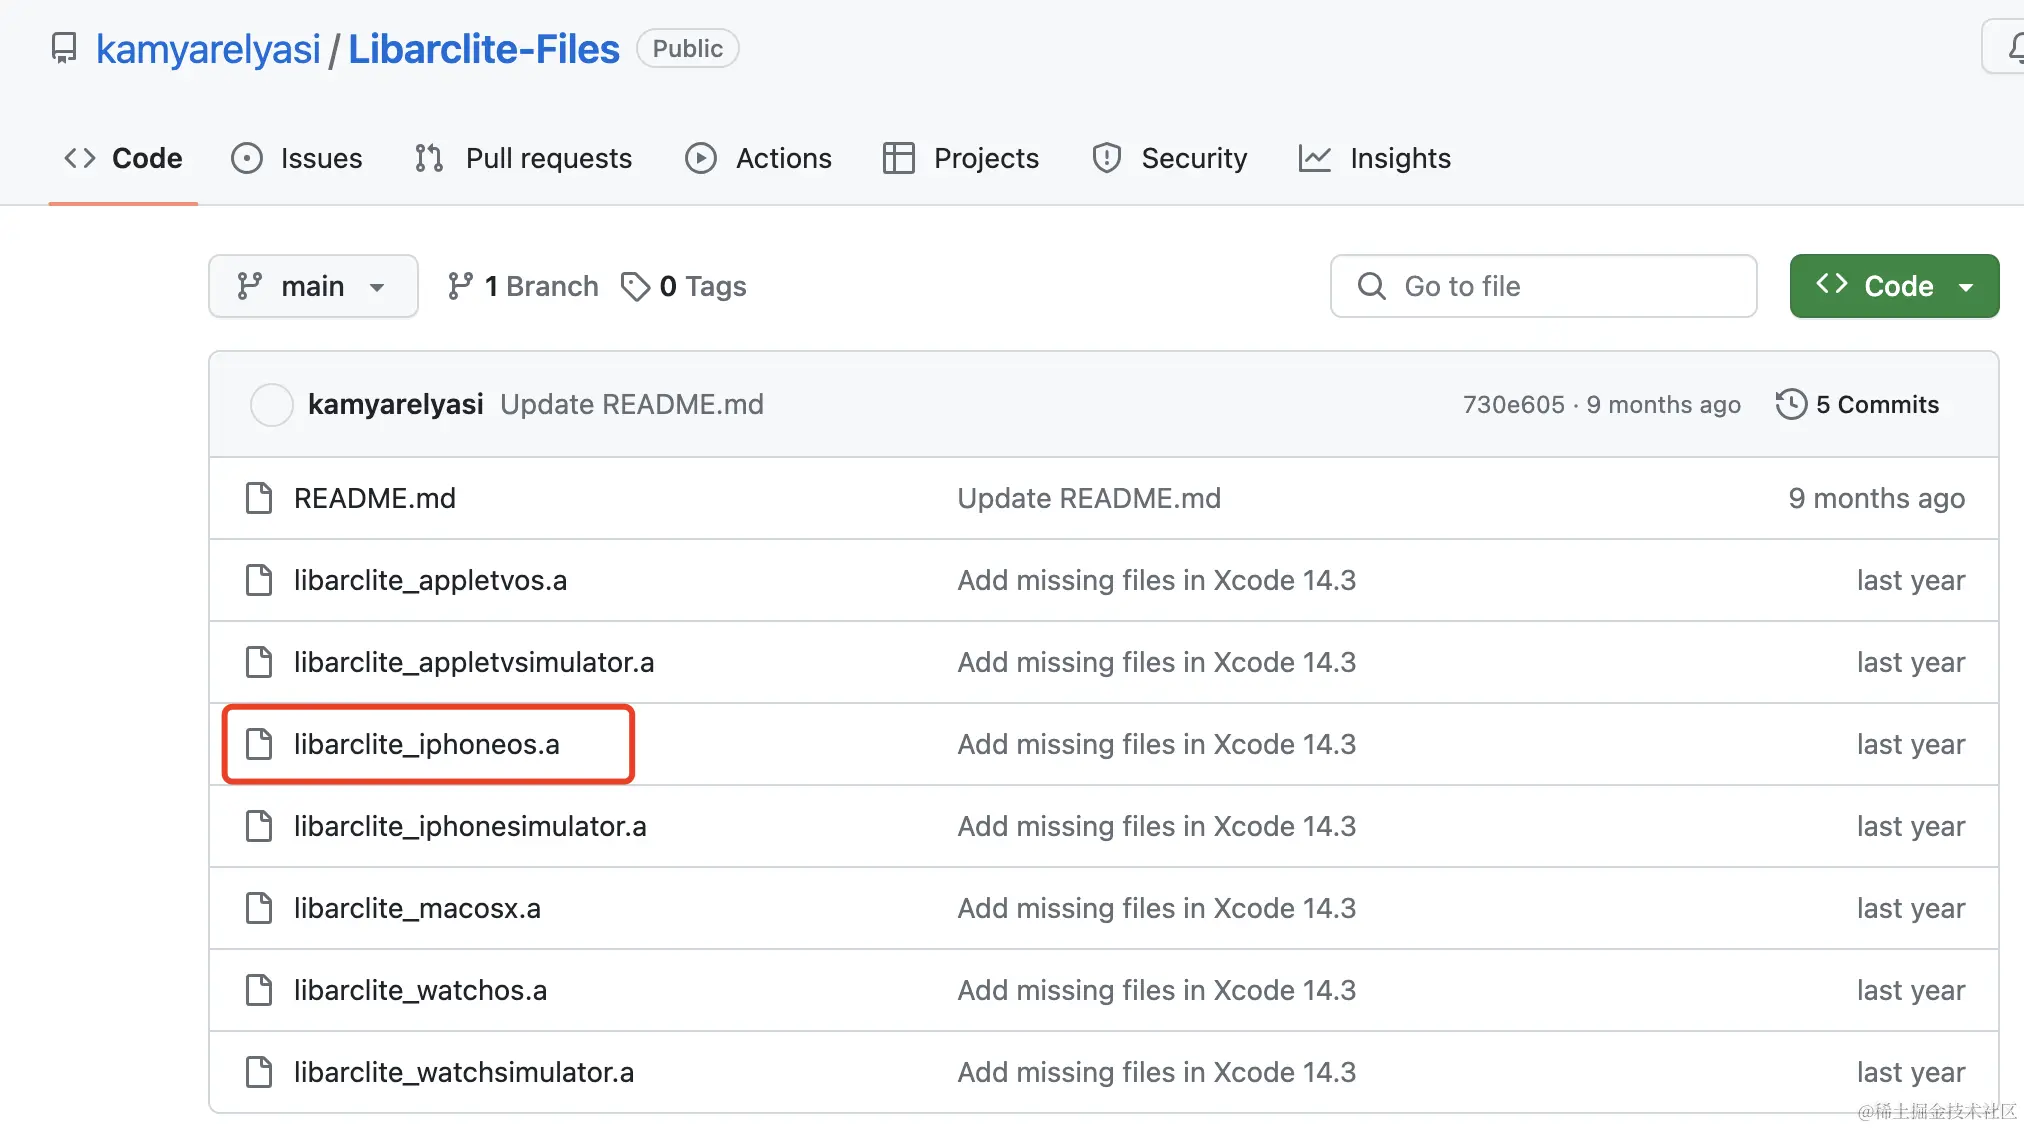Click the 5 Commits link
This screenshot has width=2024, height=1128.
tap(1877, 405)
